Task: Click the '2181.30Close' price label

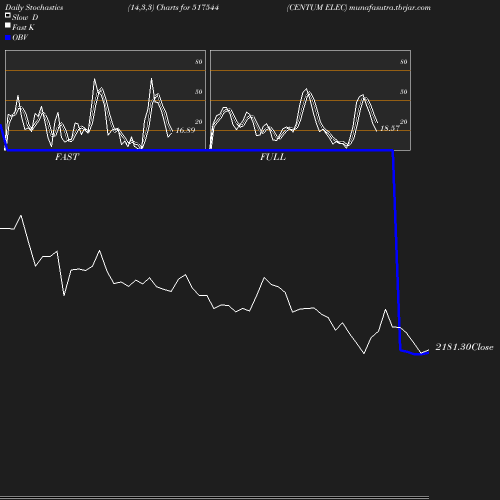Action: tap(464, 347)
